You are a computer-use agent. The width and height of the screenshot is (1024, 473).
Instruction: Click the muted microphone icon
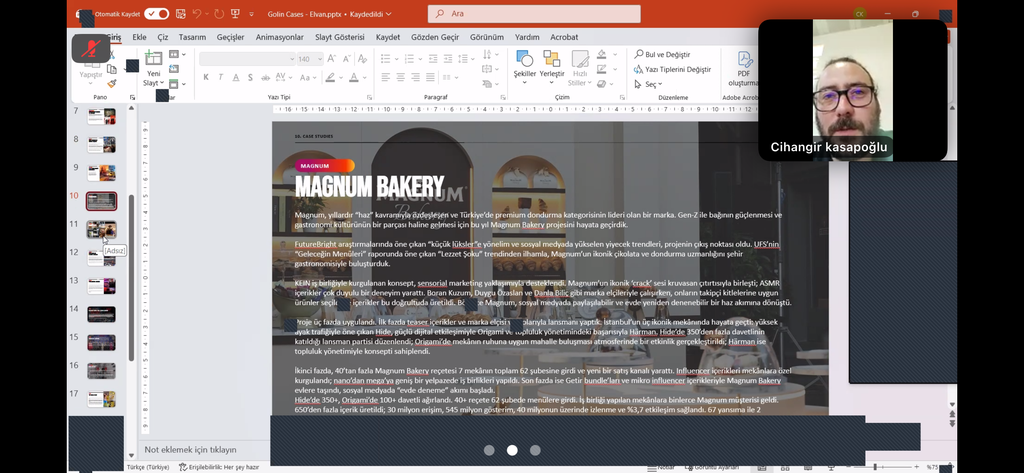click(x=91, y=49)
